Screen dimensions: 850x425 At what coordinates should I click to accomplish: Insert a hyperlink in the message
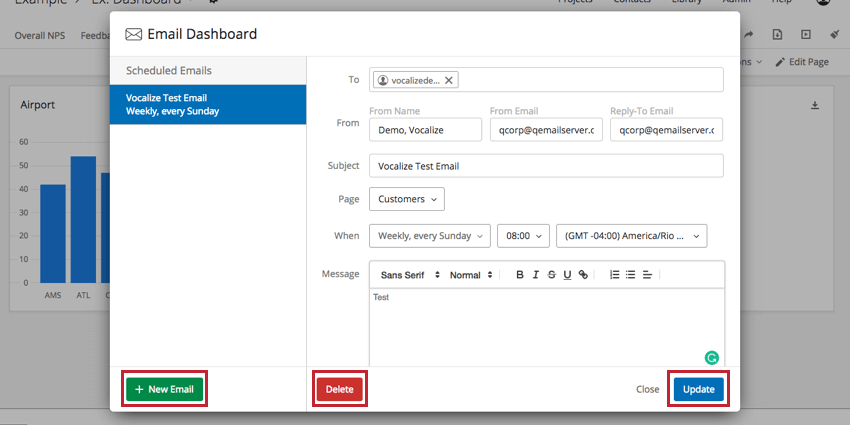(583, 275)
